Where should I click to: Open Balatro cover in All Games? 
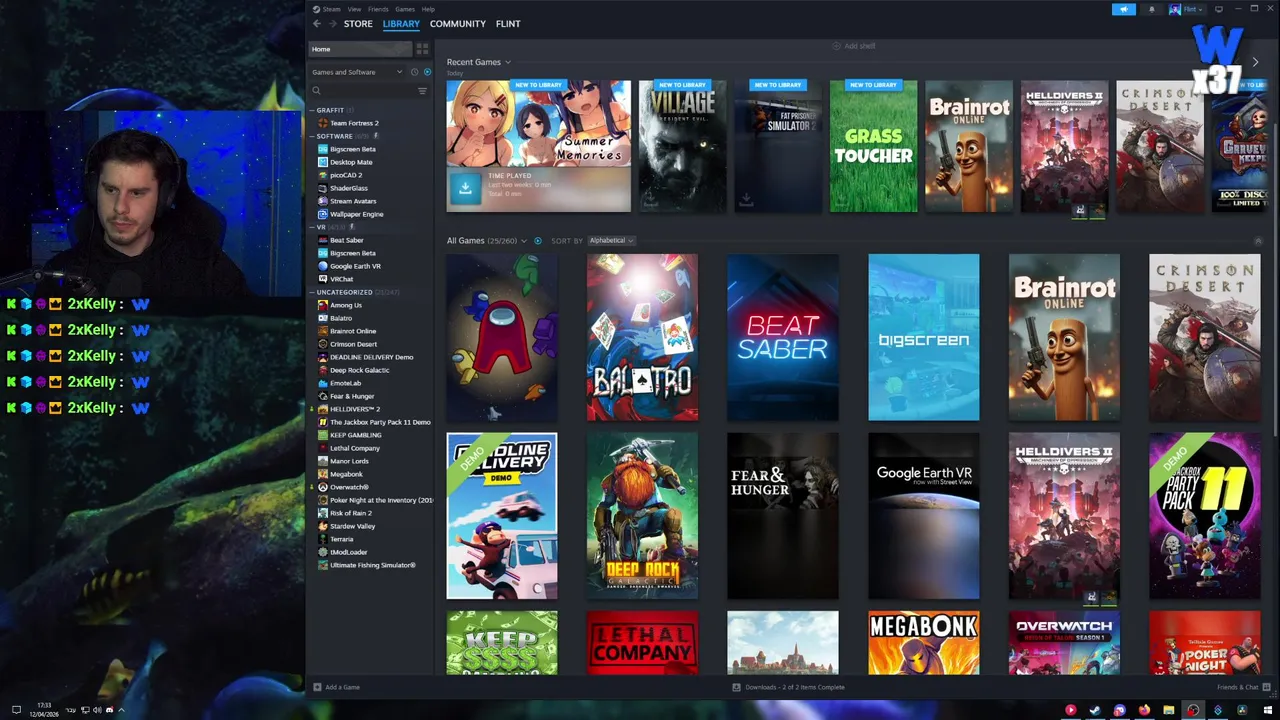click(642, 337)
